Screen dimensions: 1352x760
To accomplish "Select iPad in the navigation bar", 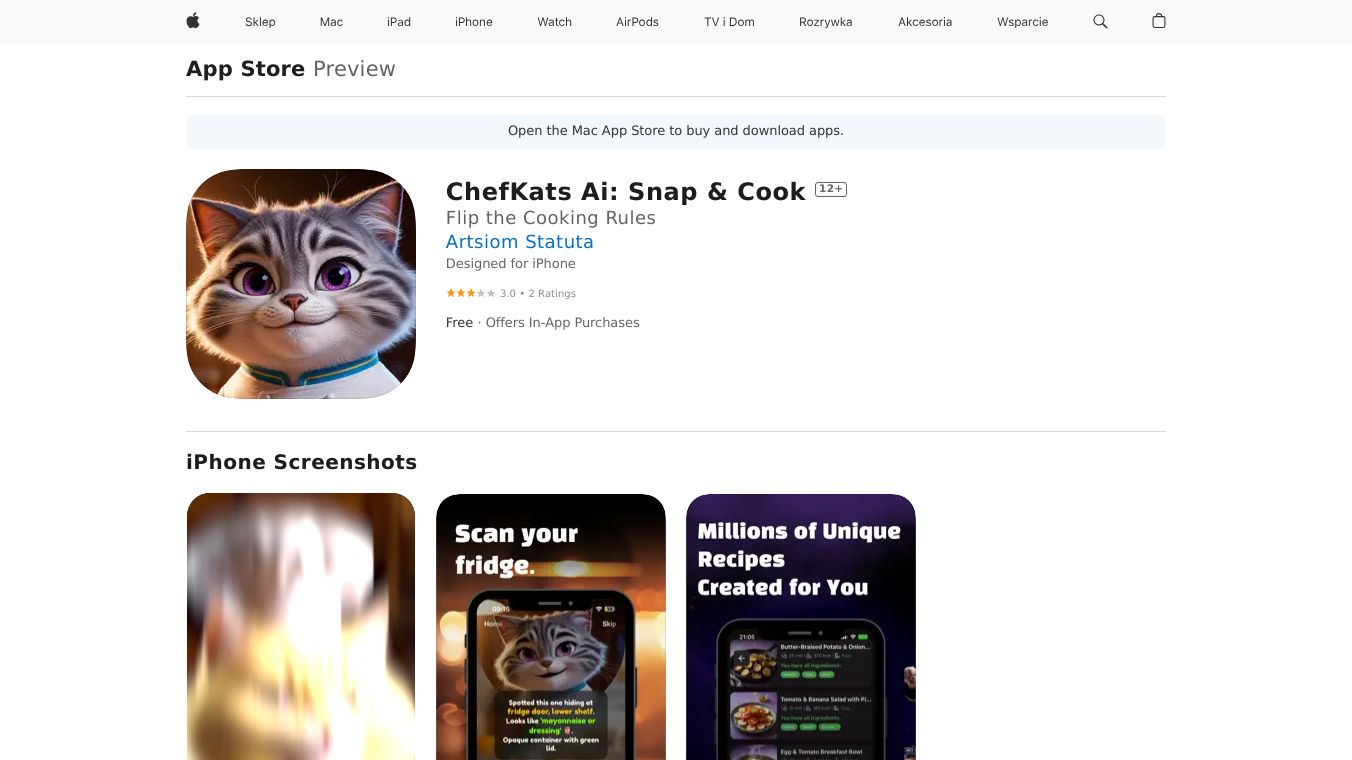I will (x=399, y=22).
